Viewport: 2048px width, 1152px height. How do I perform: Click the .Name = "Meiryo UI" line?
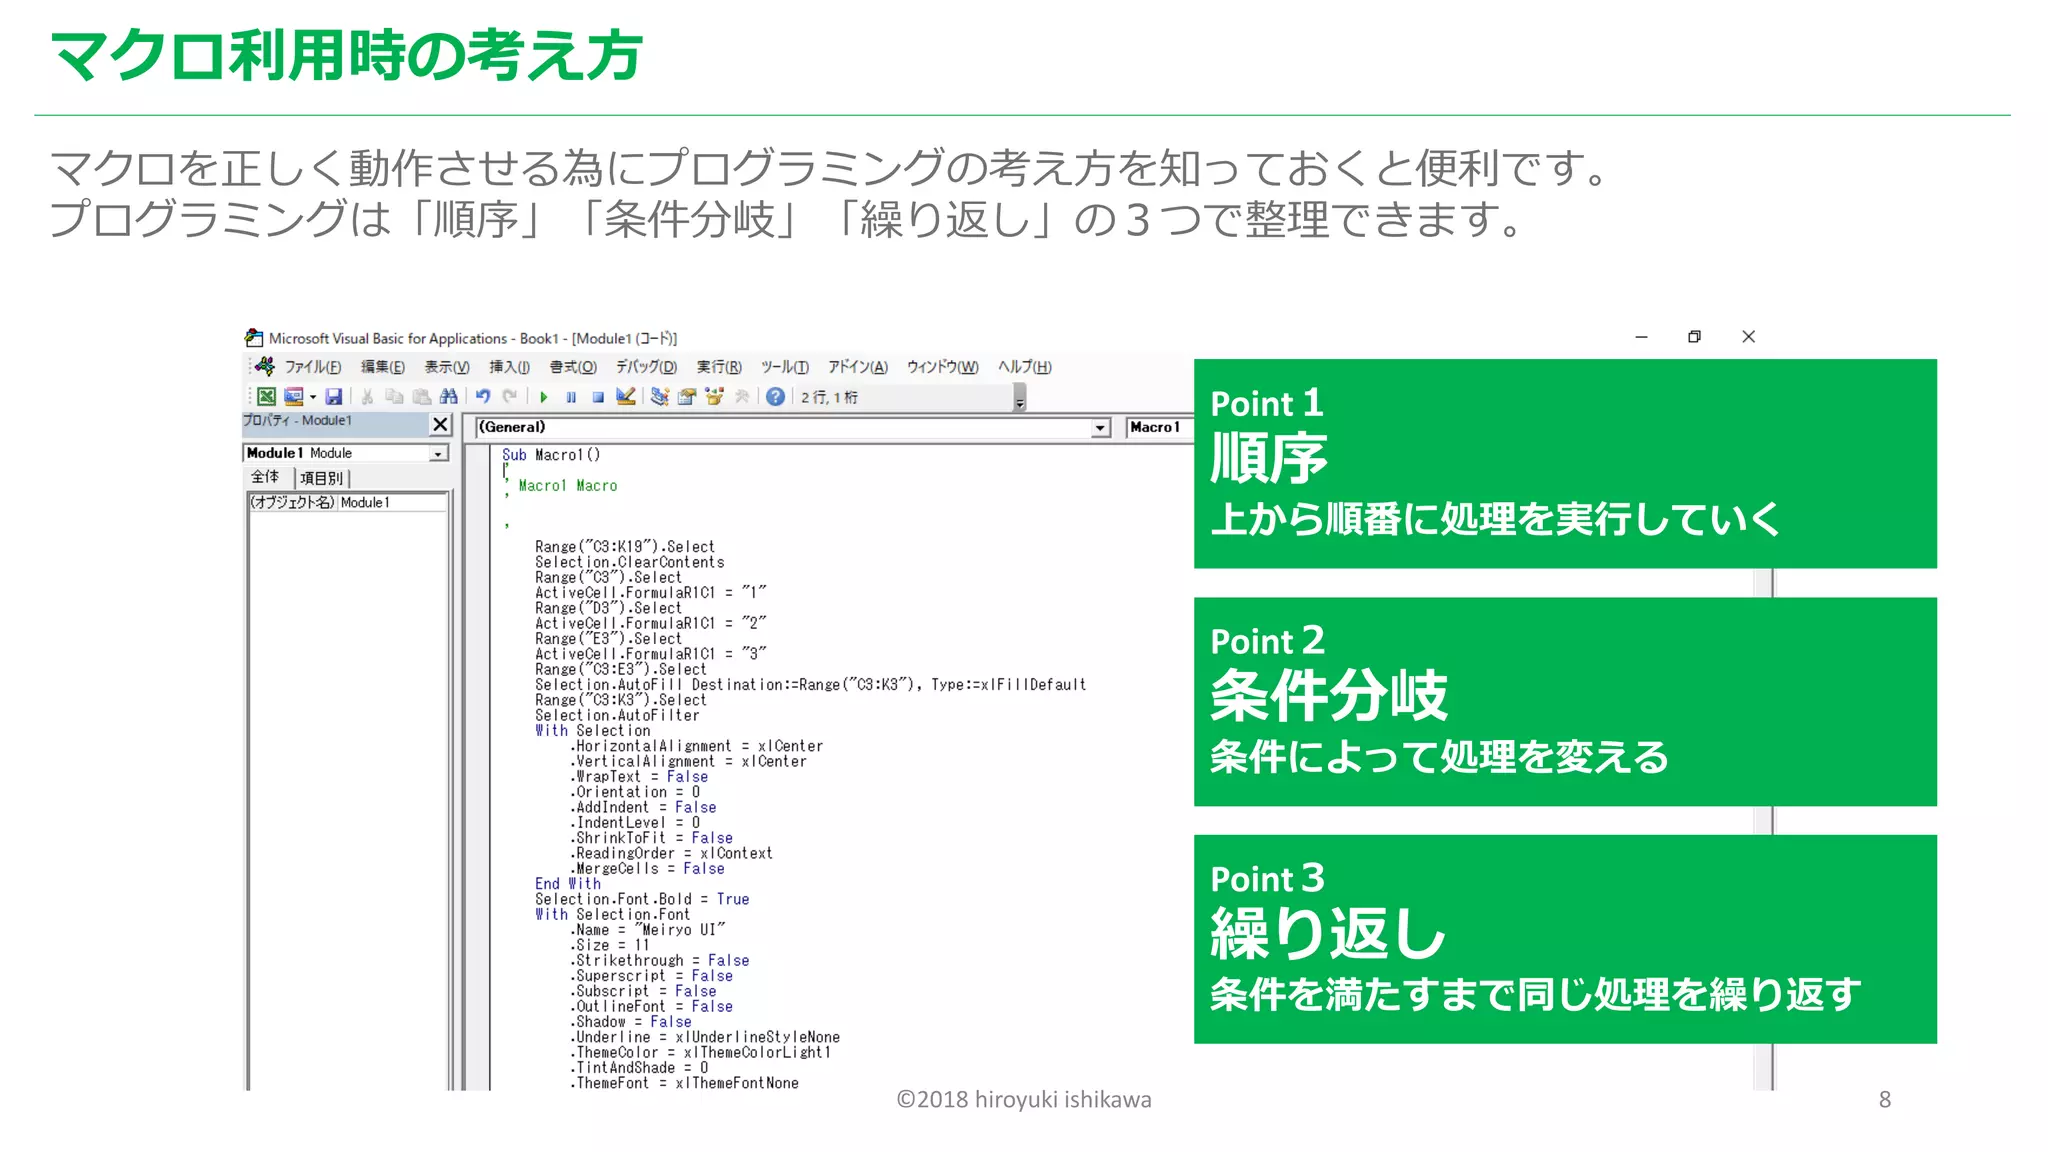pyautogui.click(x=650, y=930)
